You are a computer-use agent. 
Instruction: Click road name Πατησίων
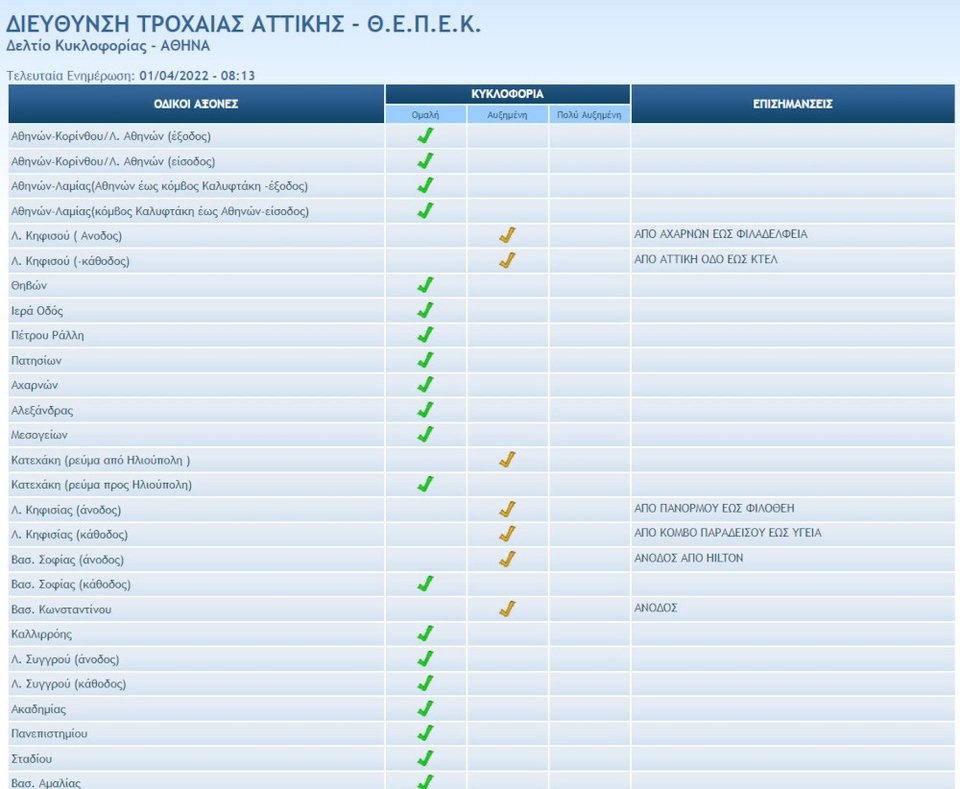[x=36, y=361]
